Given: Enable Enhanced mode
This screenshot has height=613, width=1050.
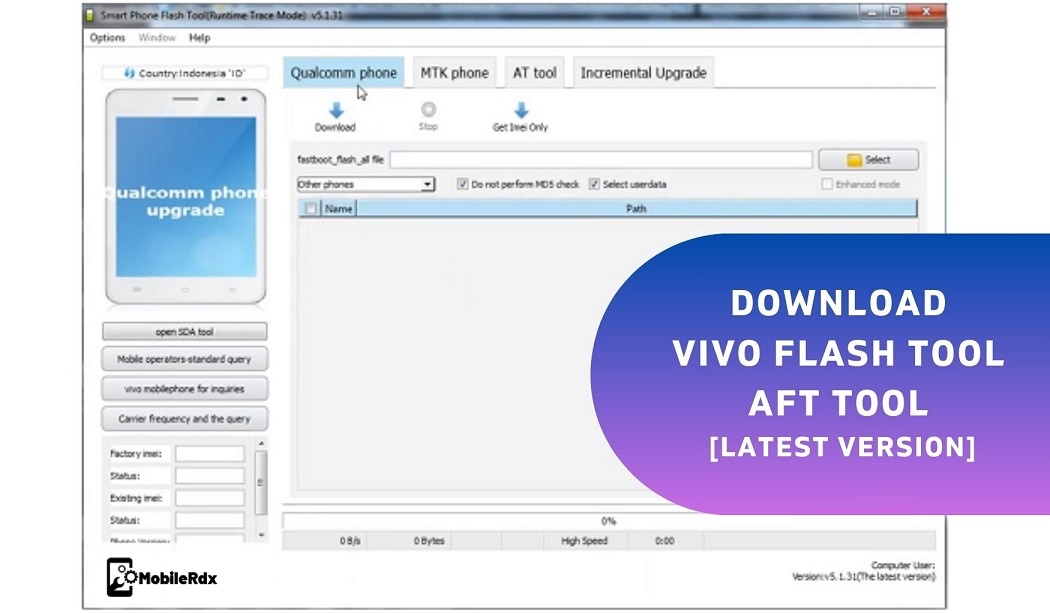Looking at the screenshot, I should pyautogui.click(x=826, y=184).
